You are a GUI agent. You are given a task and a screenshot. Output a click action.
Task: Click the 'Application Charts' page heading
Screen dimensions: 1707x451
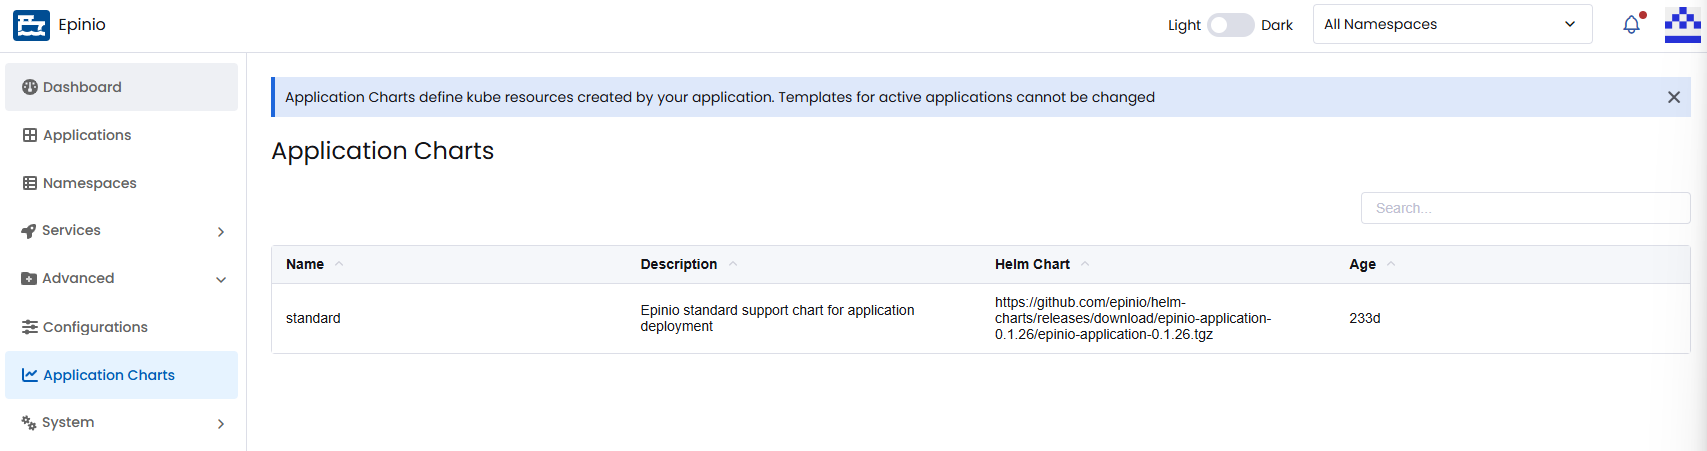[383, 151]
